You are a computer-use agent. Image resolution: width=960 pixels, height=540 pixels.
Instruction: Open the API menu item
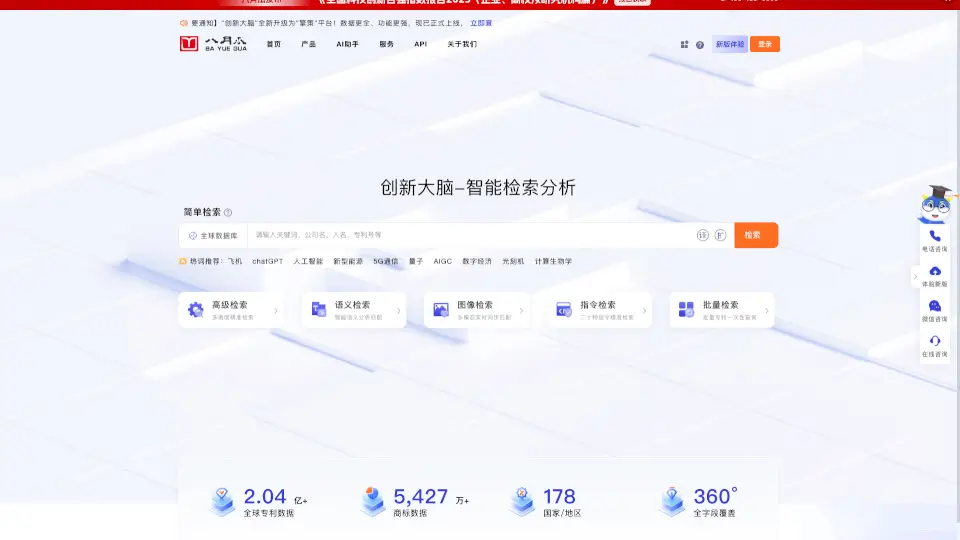(421, 44)
